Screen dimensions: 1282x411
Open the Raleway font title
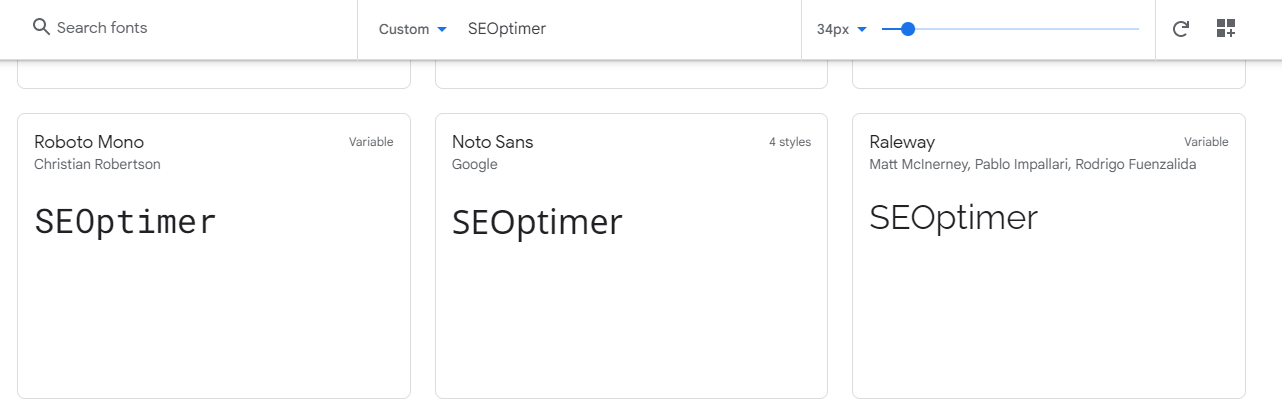[x=902, y=142]
